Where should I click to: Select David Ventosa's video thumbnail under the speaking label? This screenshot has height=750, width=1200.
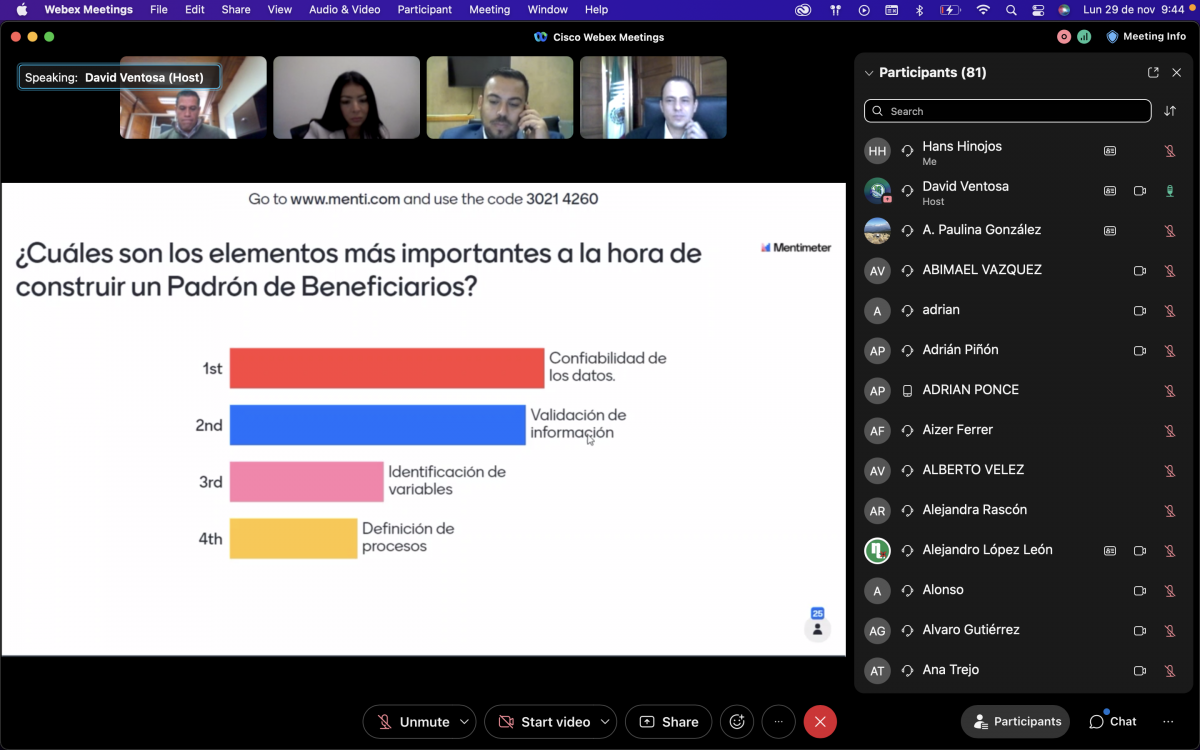[193, 97]
